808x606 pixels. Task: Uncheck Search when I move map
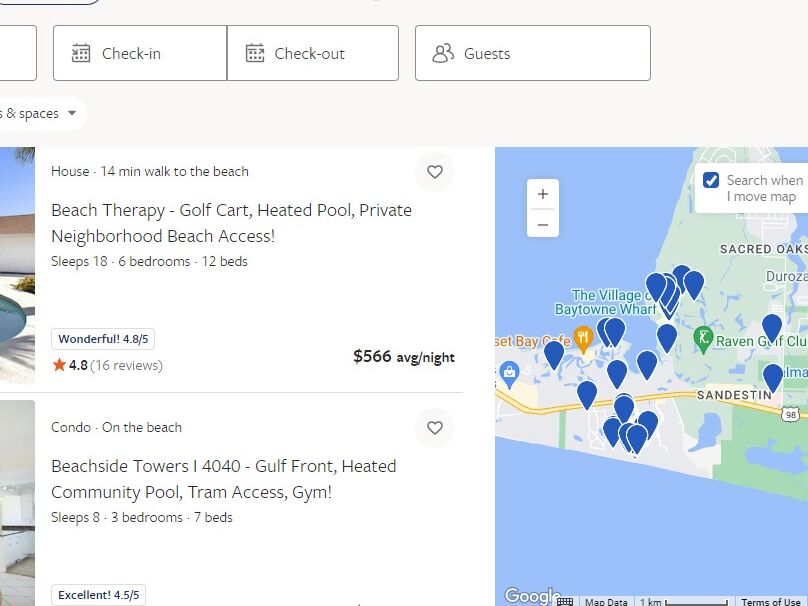[711, 180]
